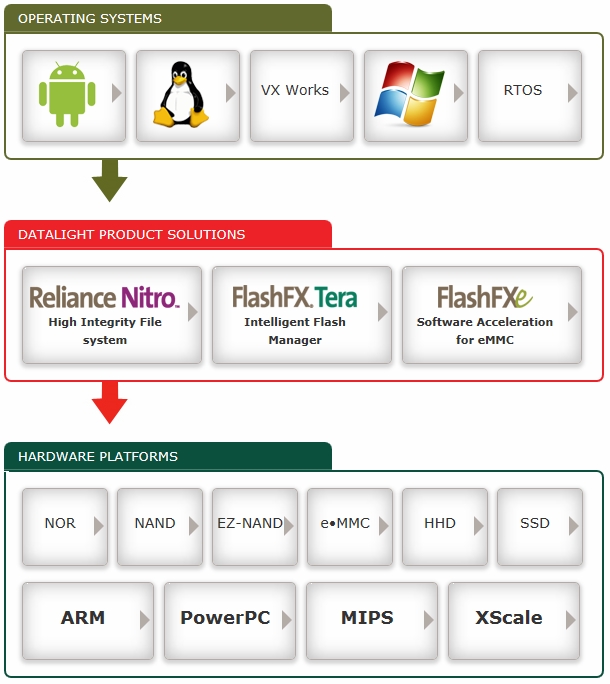Select the Operating Systems tab header

168,18
